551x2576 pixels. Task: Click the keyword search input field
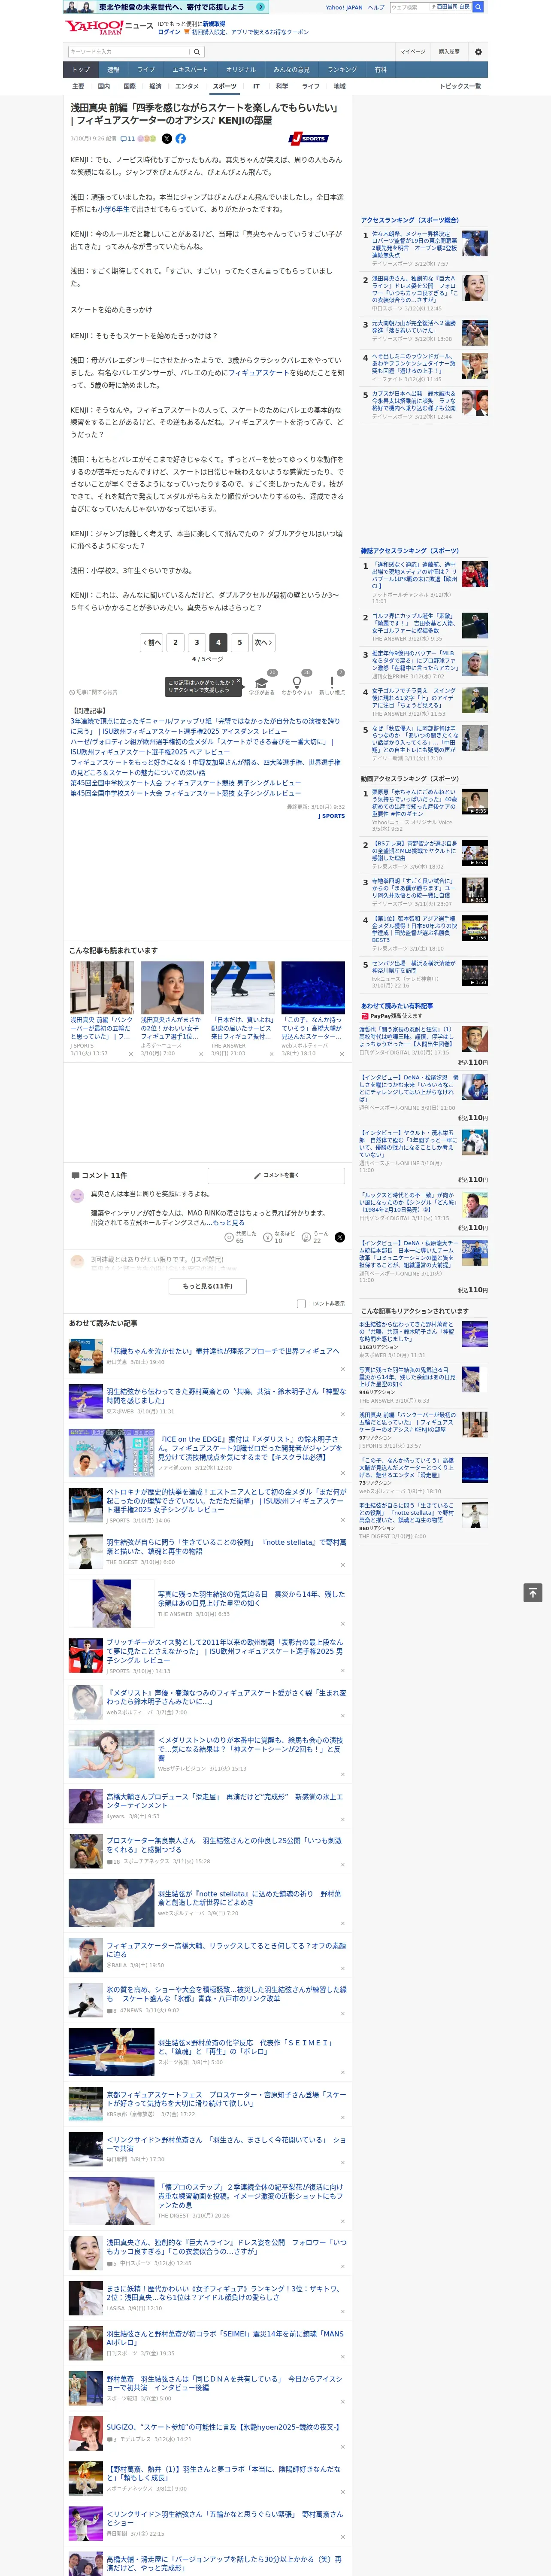(129, 52)
